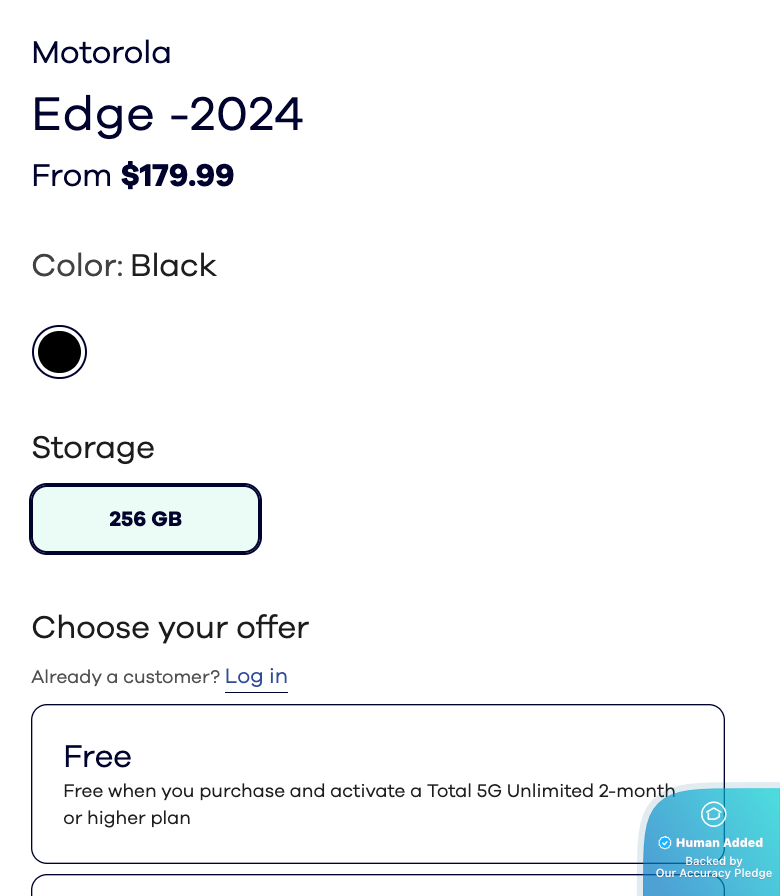Open the Log in link
Screen dimensions: 780x896
pos(256,677)
